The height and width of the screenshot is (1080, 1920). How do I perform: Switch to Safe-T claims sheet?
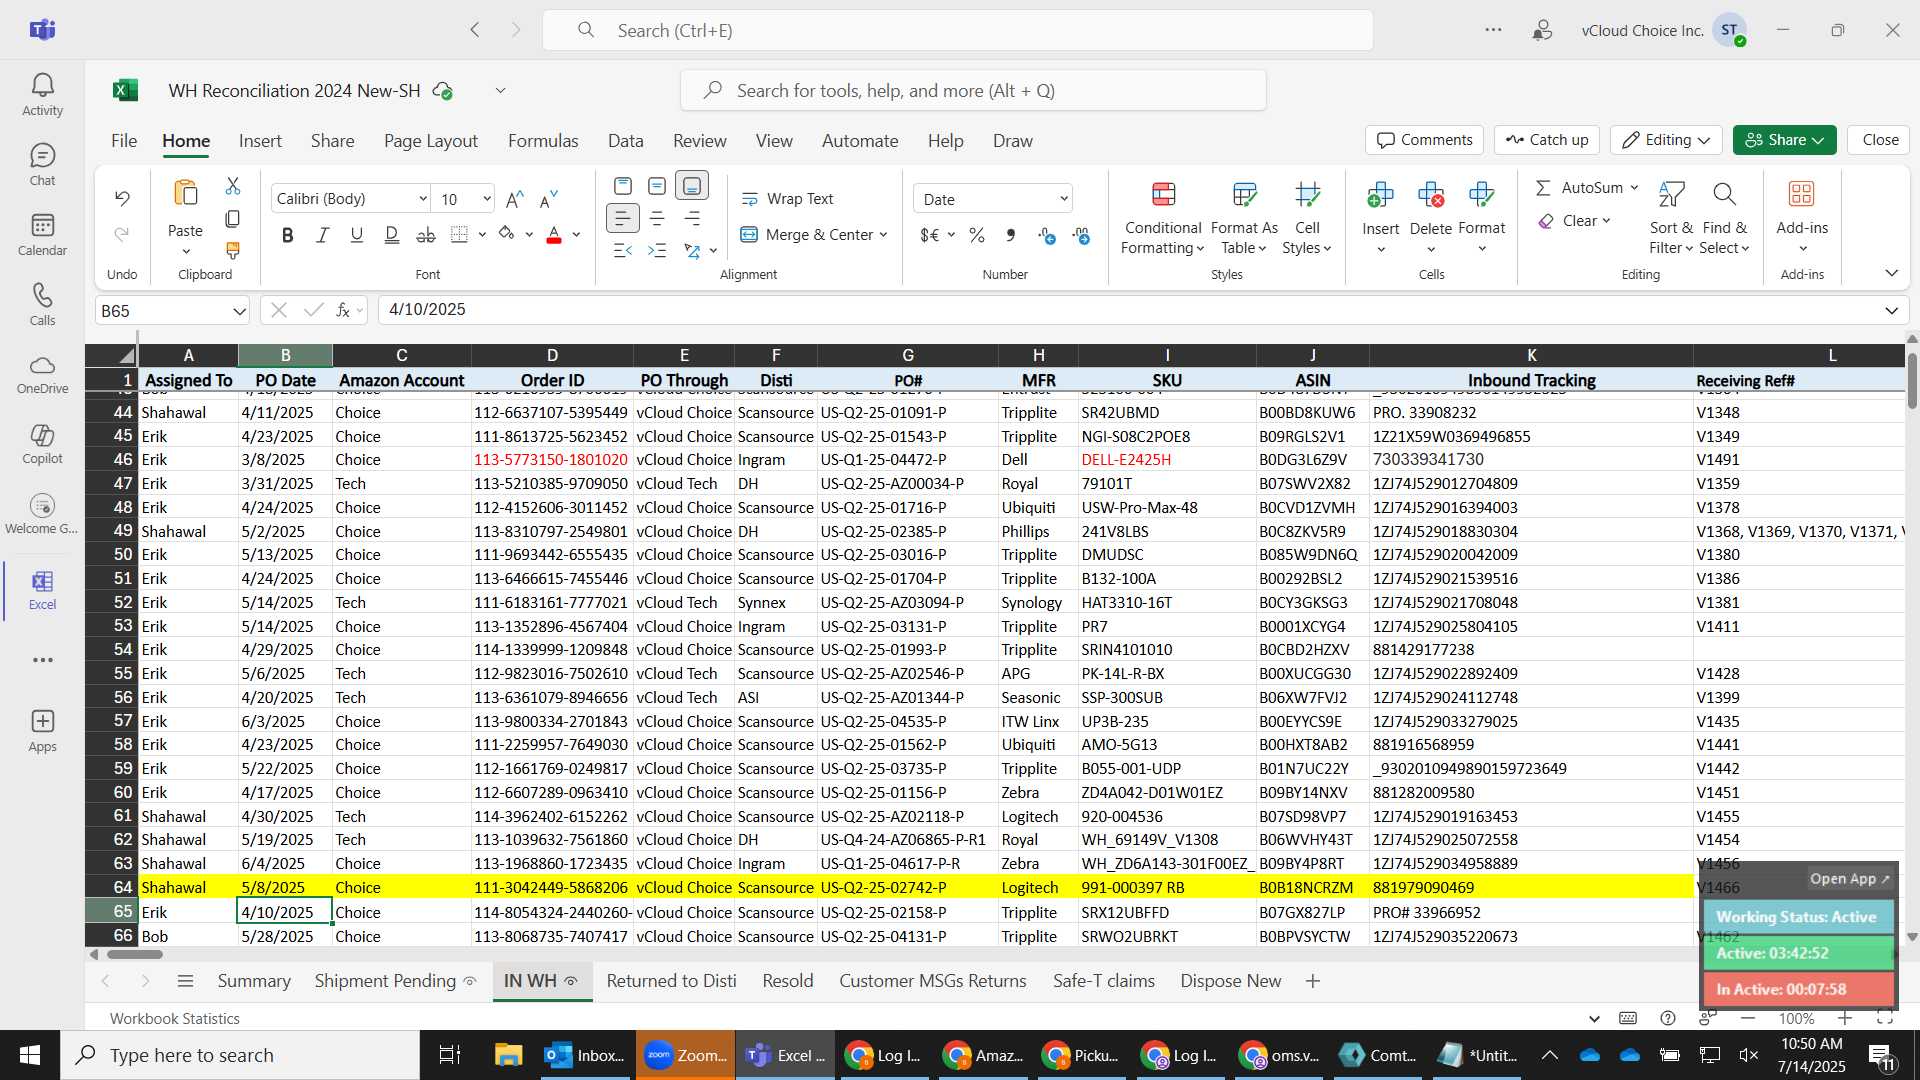[x=1103, y=981]
